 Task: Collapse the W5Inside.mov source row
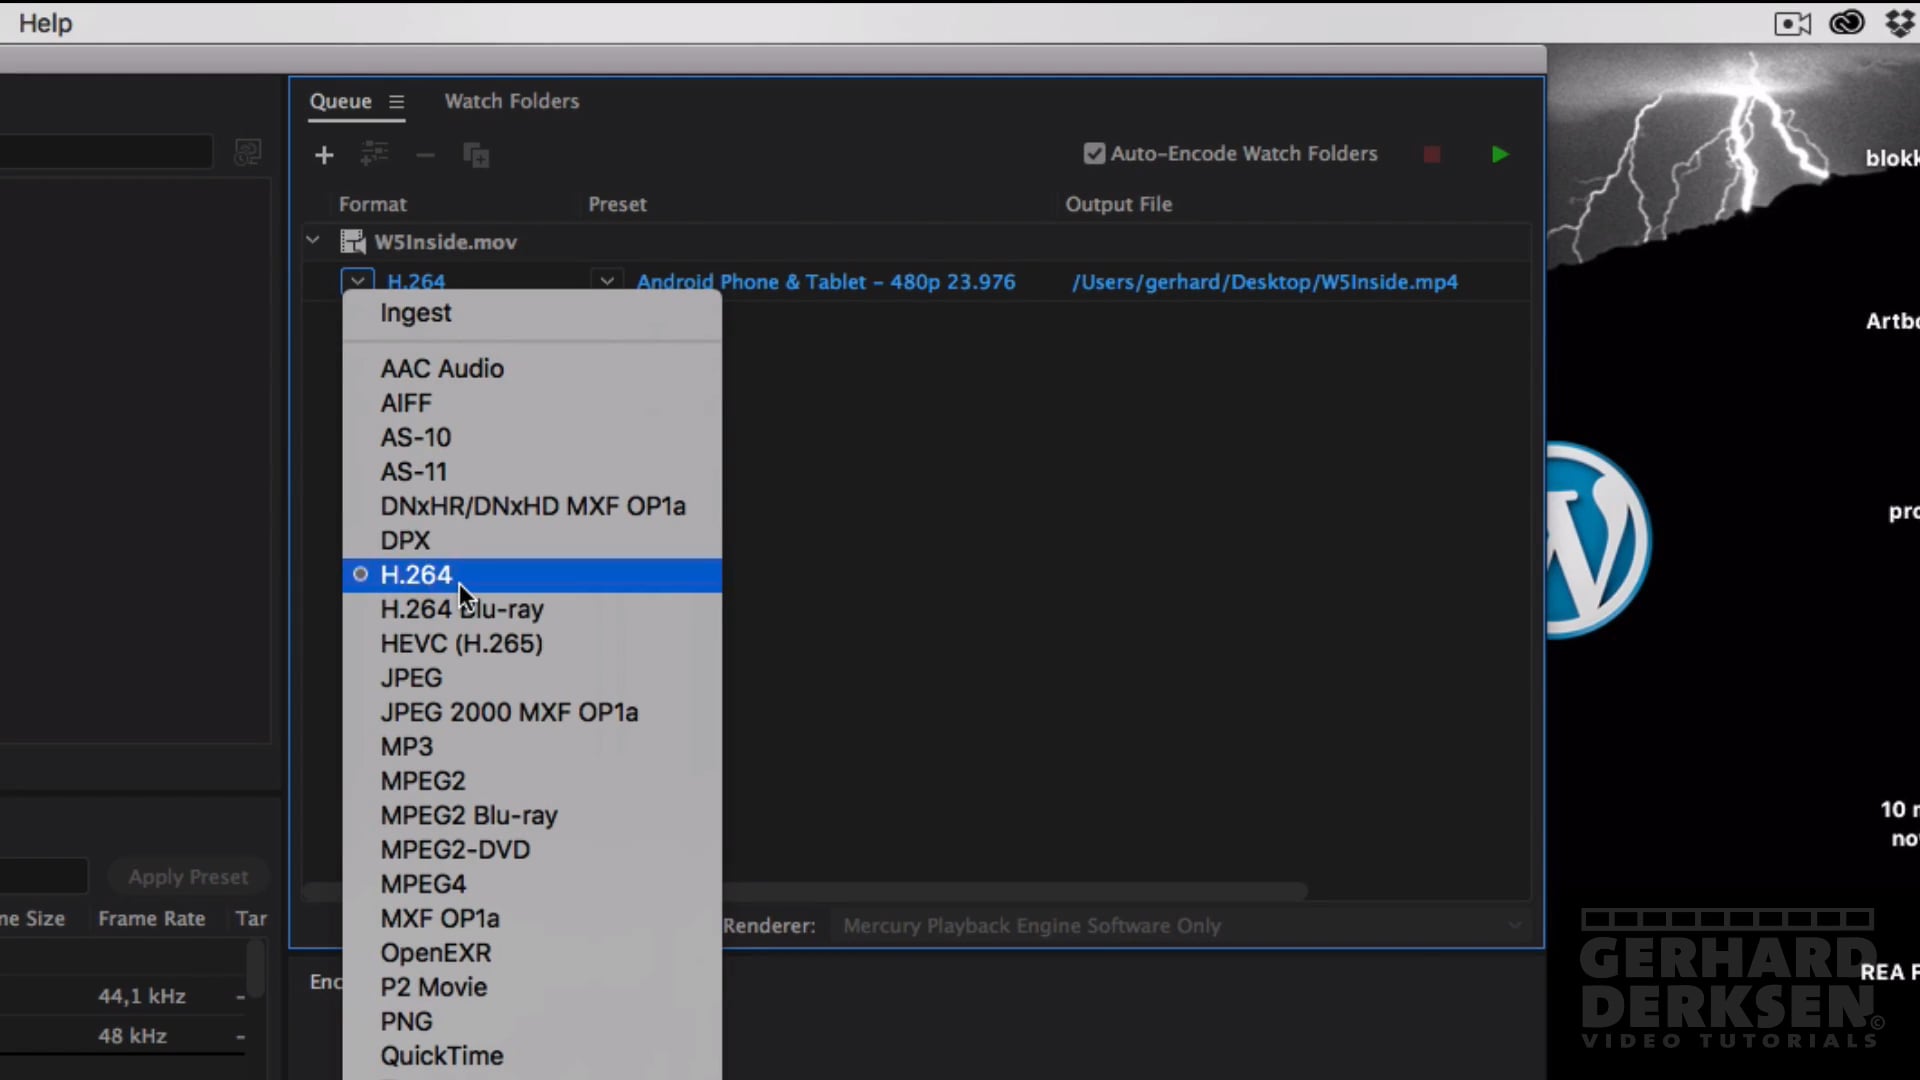tap(313, 241)
